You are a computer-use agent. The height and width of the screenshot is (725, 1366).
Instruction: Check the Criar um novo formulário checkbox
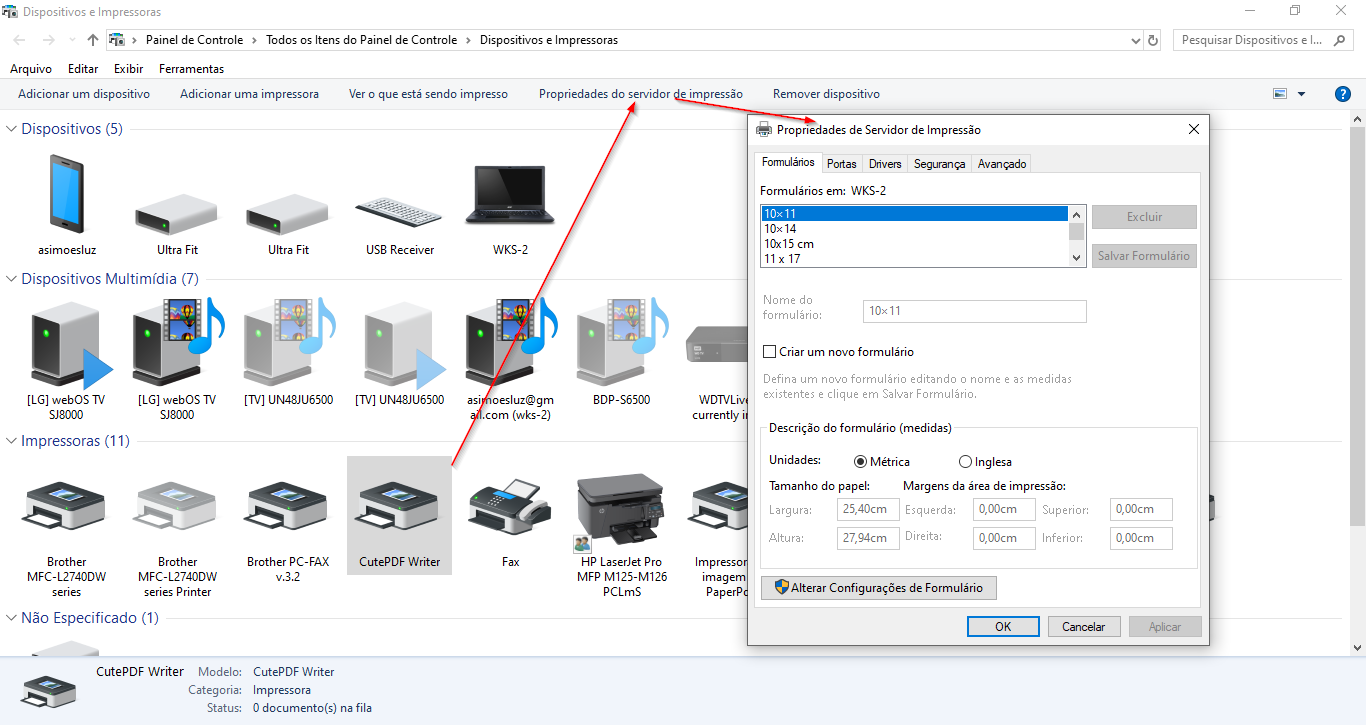click(x=769, y=352)
